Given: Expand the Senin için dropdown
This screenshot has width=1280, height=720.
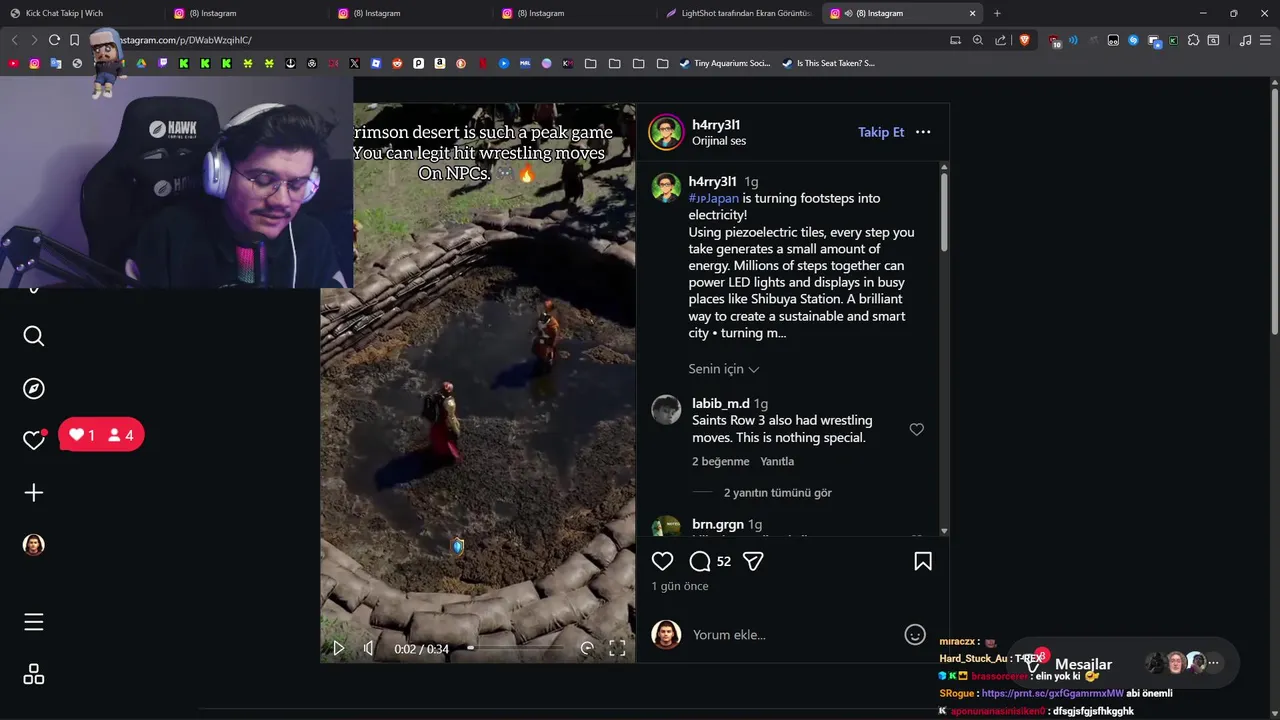Looking at the screenshot, I should click(x=724, y=369).
